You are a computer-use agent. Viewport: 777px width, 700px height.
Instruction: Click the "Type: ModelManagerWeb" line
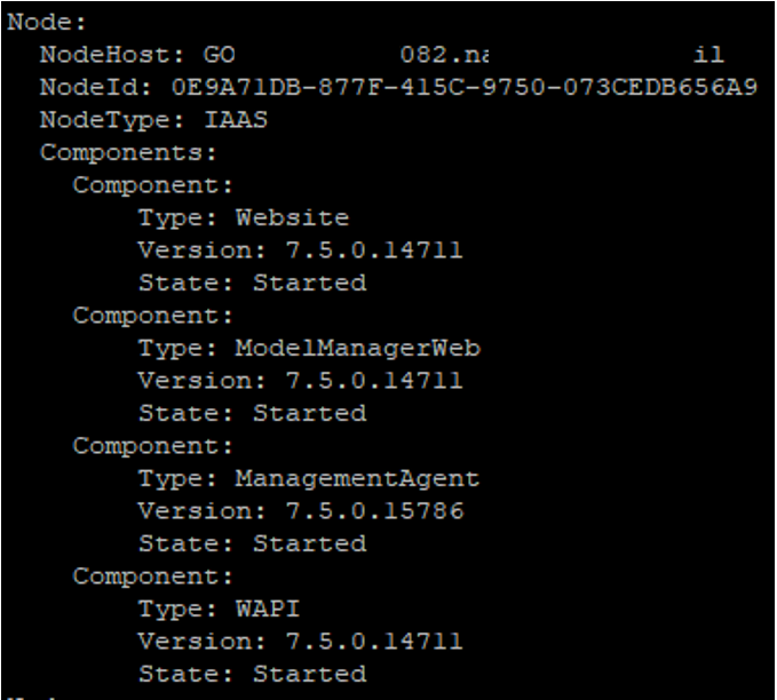[x=308, y=348]
